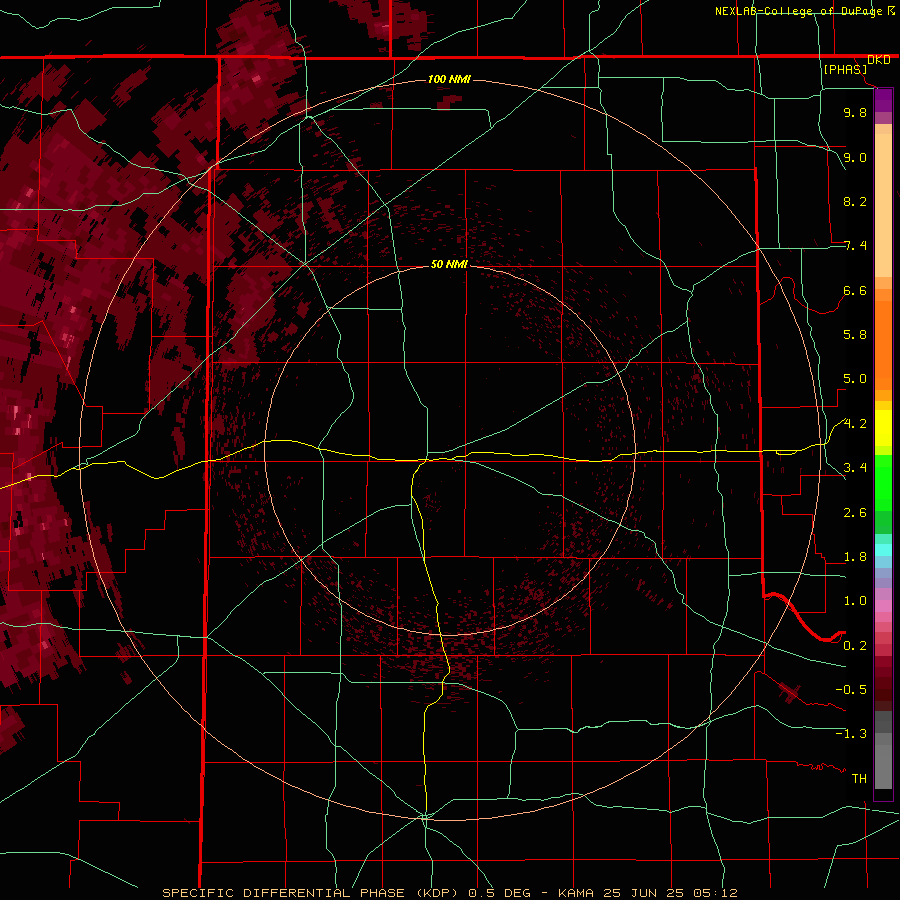Pick the yellow segment of the color bar
Viewport: 900px width, 900px height.
(883, 428)
